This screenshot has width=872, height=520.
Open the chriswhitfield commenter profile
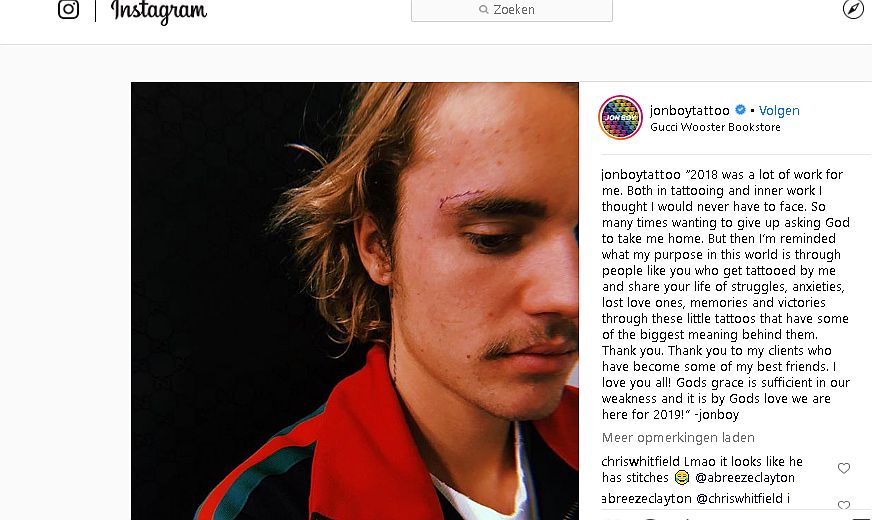point(641,462)
